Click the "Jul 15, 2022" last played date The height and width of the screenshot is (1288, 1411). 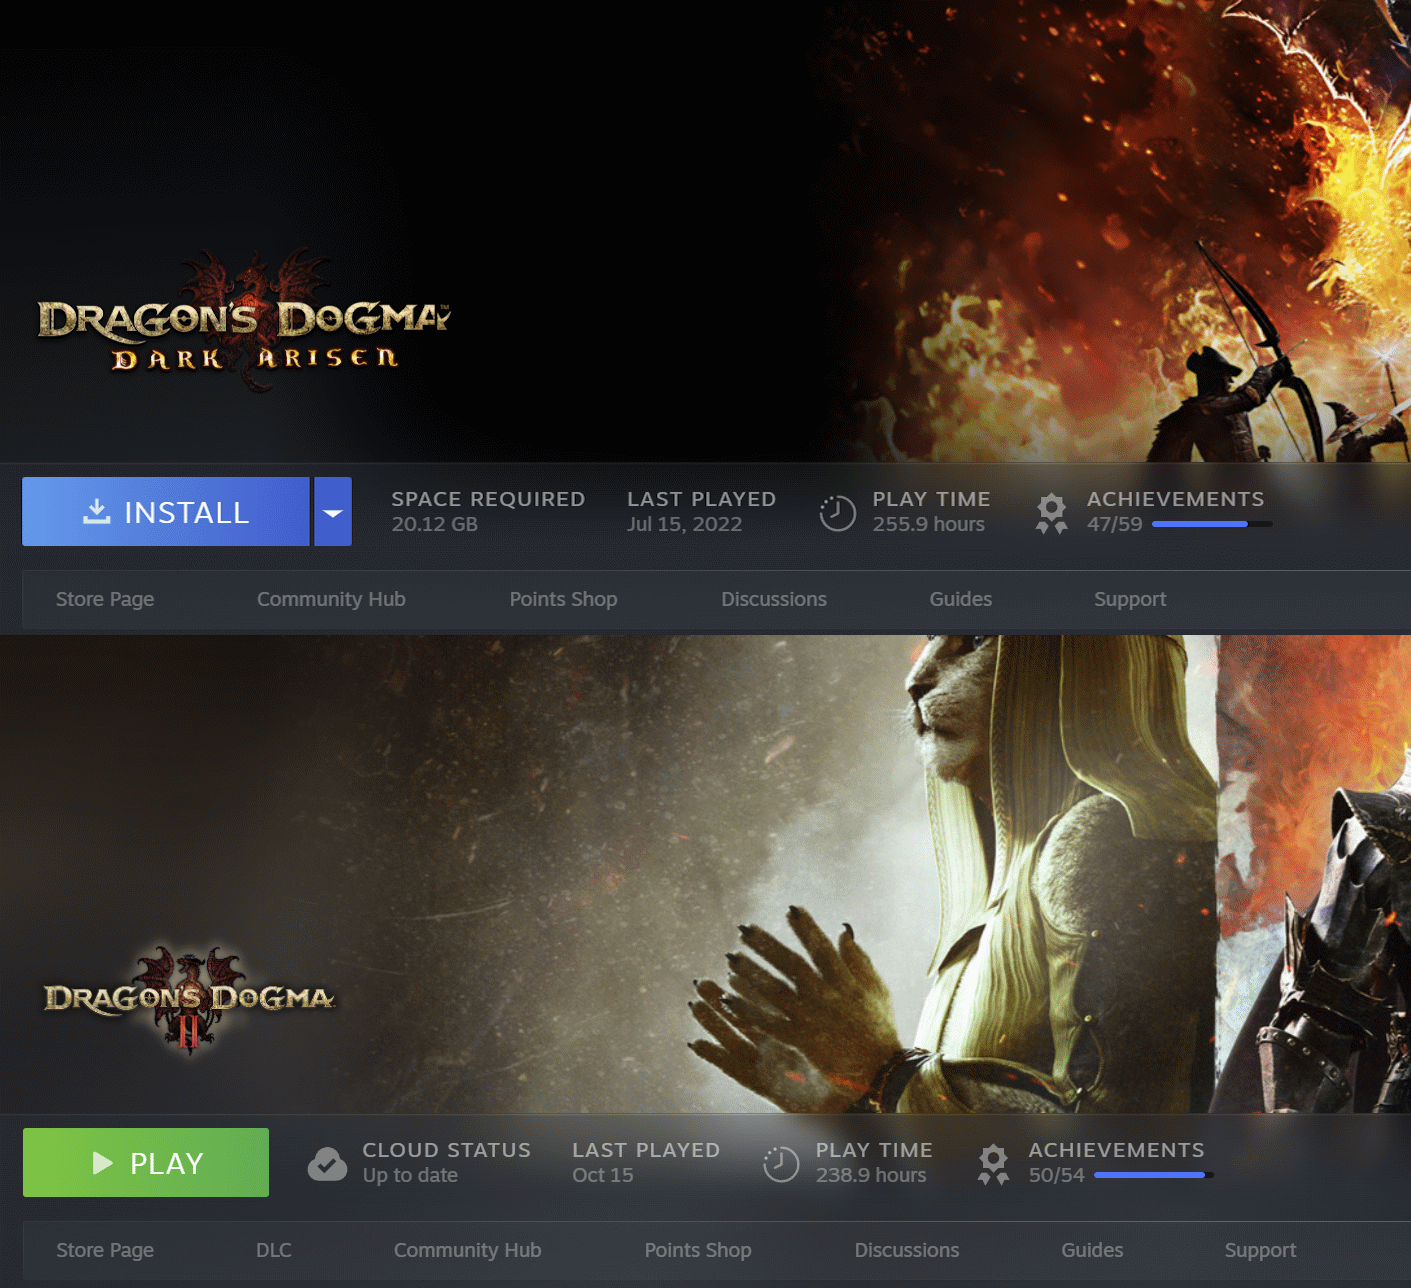point(684,524)
